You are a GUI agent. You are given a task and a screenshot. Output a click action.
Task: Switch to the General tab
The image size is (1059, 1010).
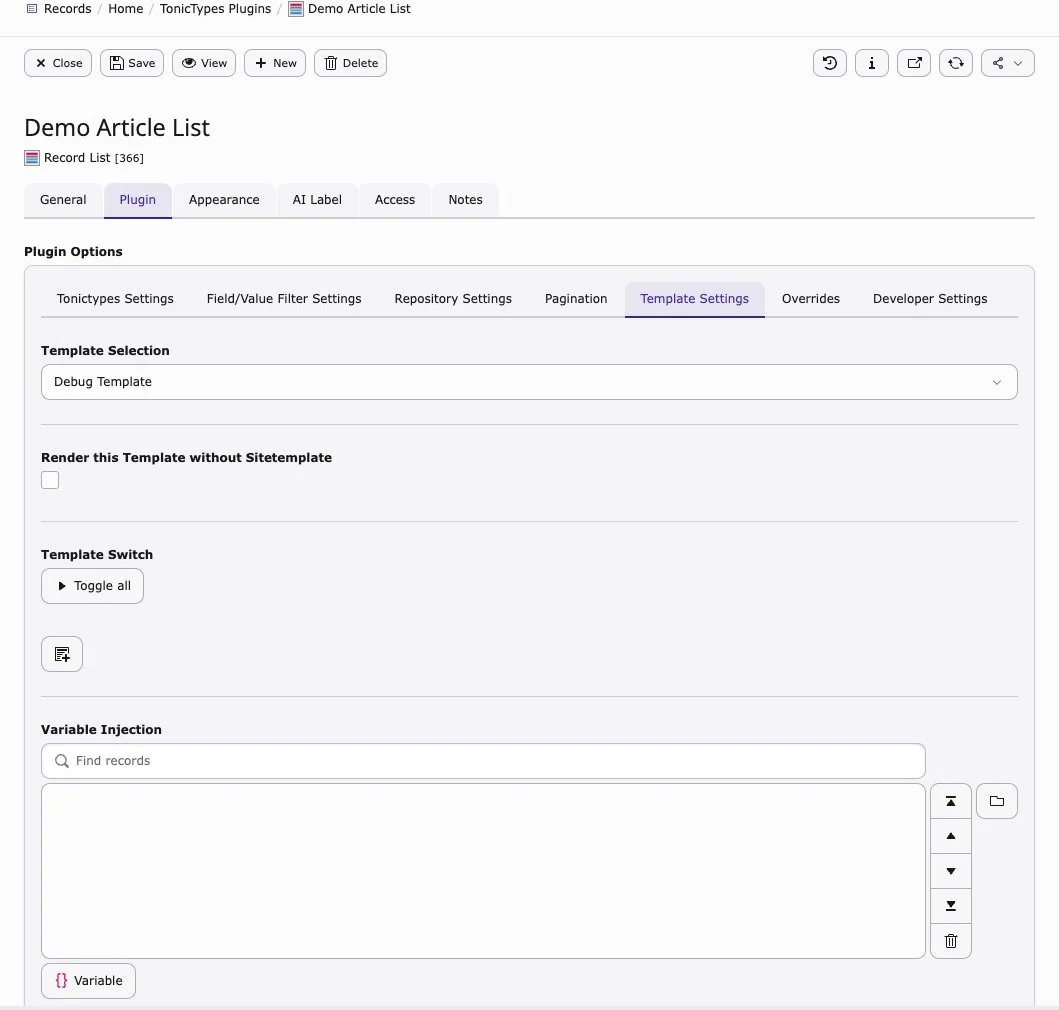pos(63,200)
